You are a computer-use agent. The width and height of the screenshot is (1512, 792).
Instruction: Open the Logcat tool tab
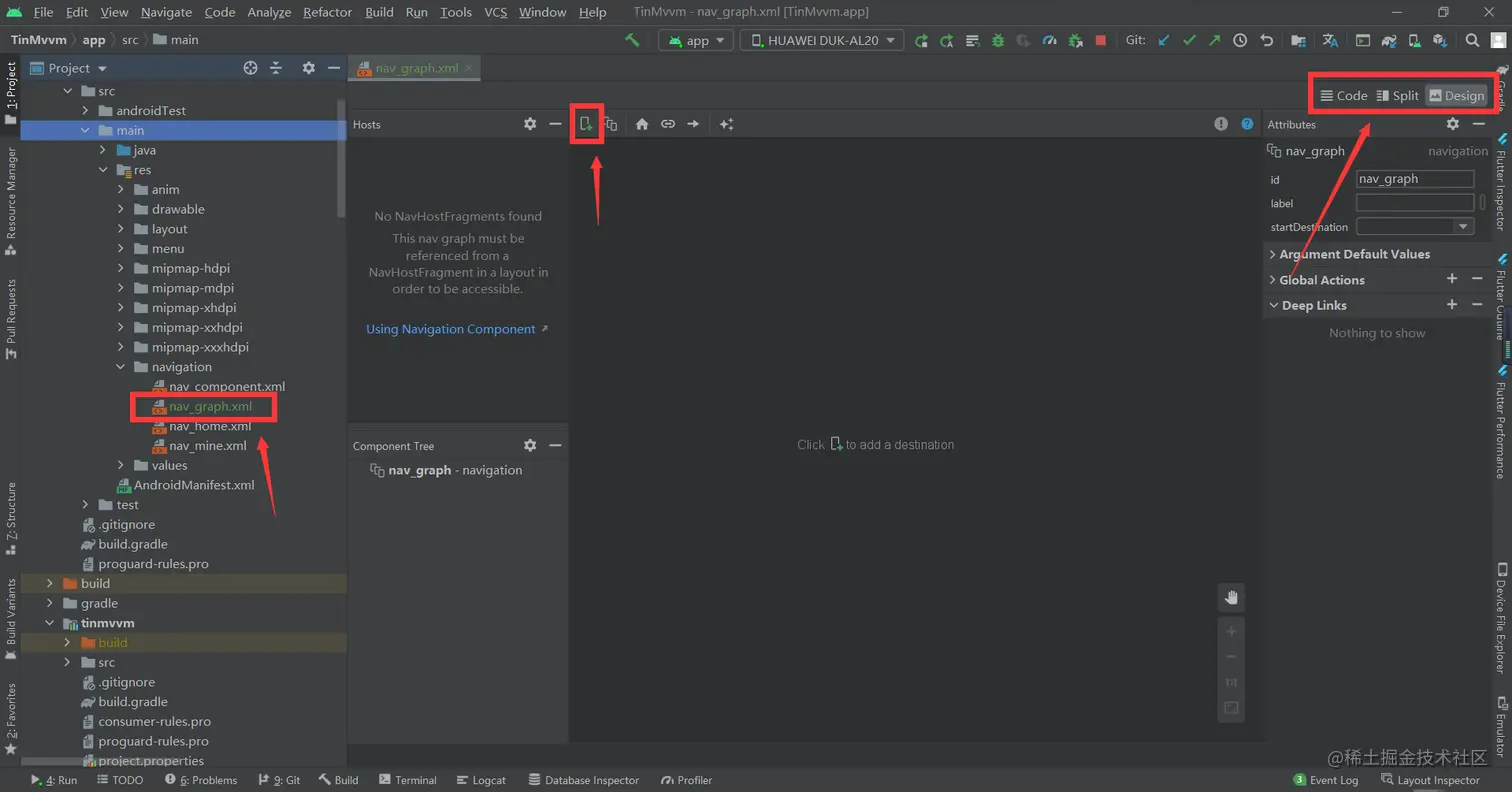click(481, 780)
